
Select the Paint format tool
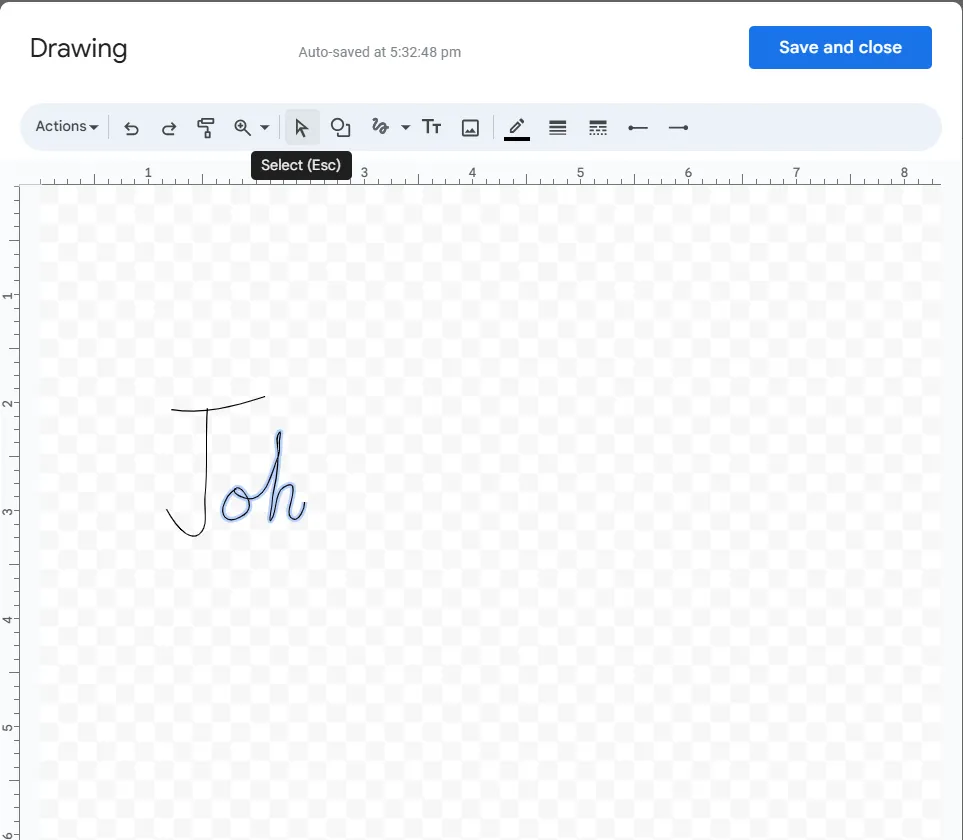(205, 128)
